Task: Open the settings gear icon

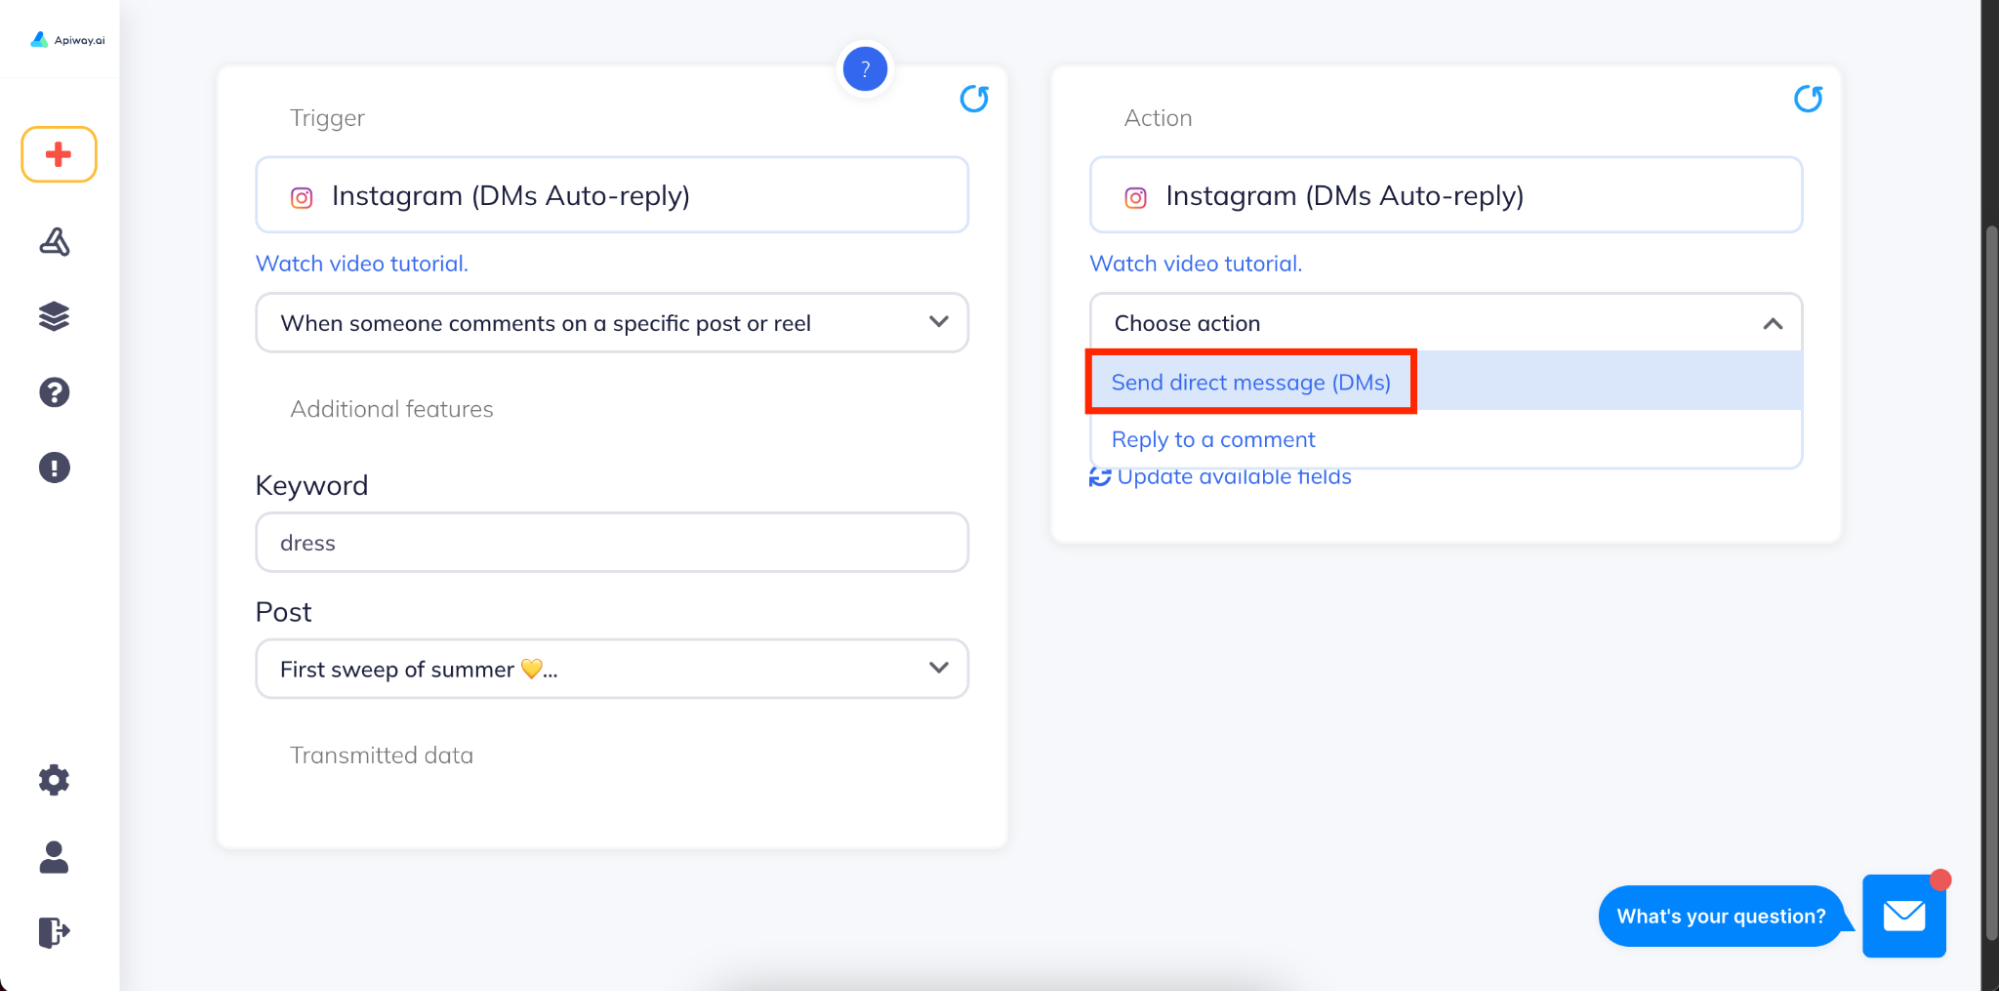Action: point(54,780)
